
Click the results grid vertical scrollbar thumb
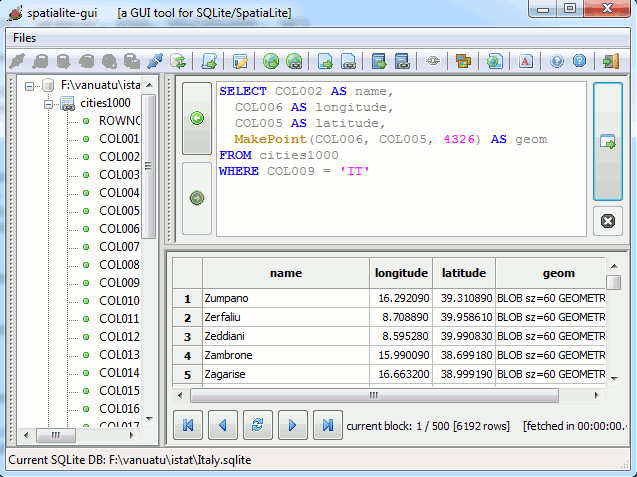point(614,282)
